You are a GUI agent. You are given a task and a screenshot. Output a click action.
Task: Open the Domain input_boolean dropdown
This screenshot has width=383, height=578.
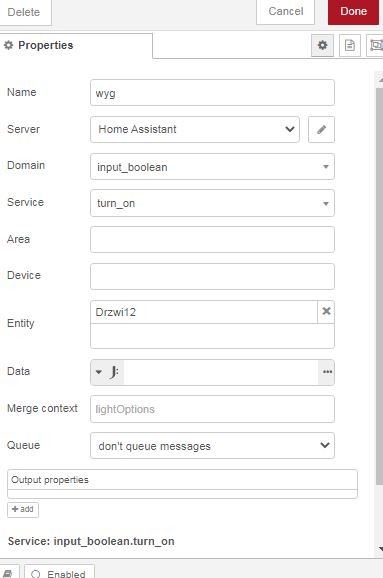pos(212,167)
